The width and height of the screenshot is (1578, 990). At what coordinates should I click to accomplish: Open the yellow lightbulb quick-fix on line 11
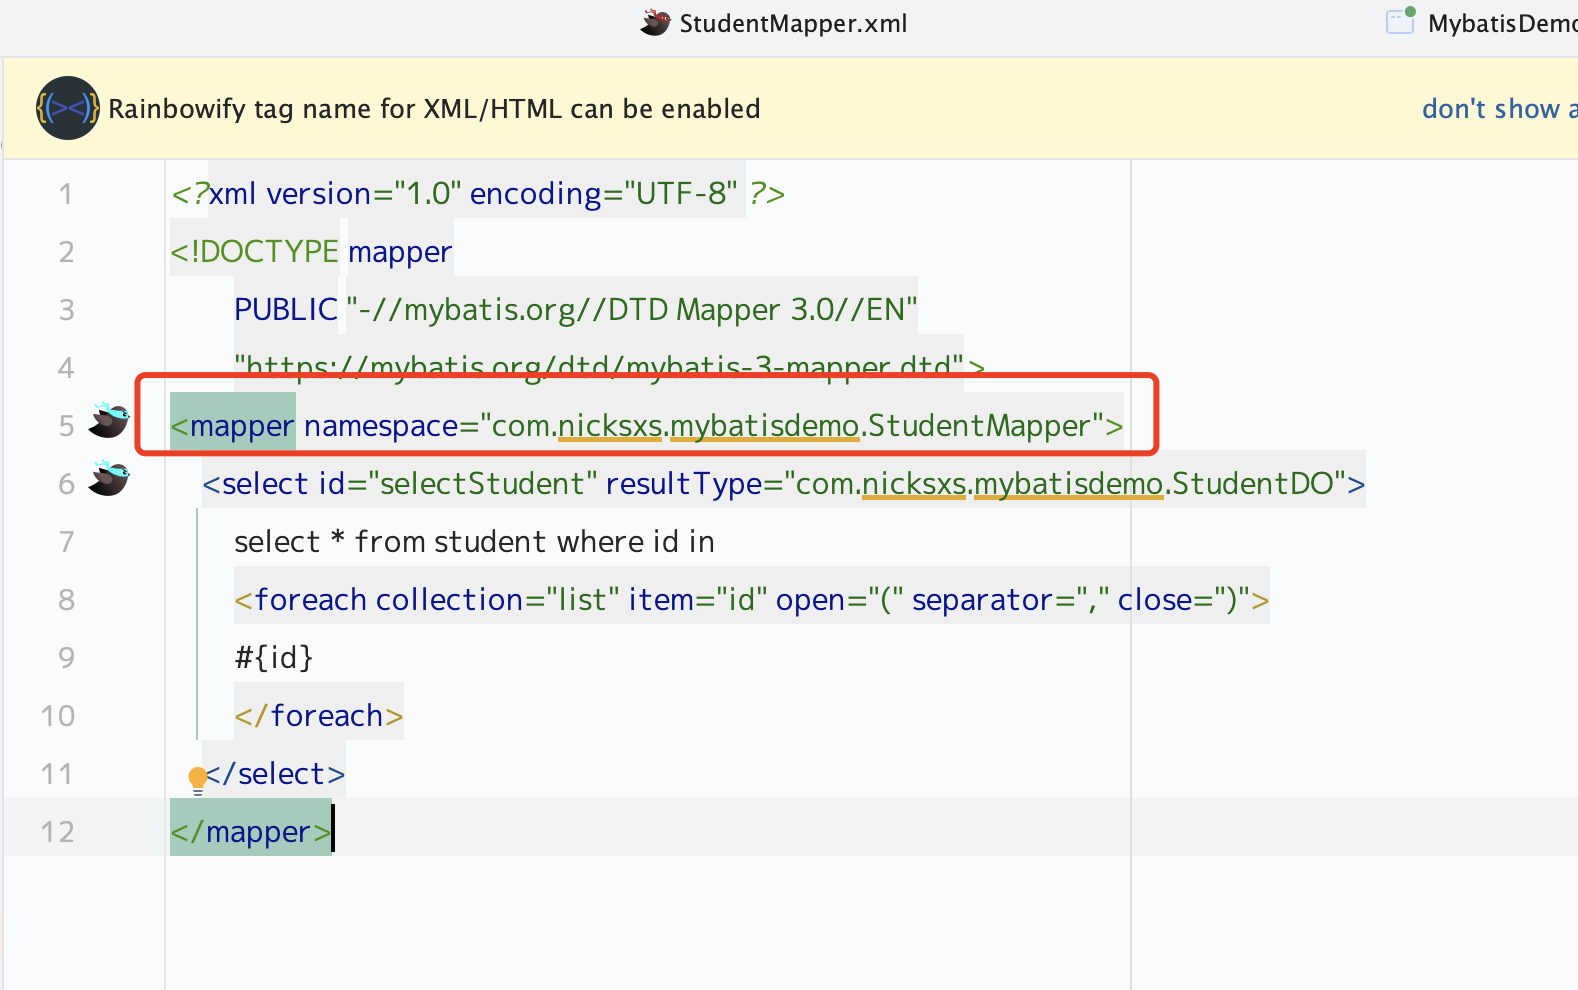click(x=197, y=778)
